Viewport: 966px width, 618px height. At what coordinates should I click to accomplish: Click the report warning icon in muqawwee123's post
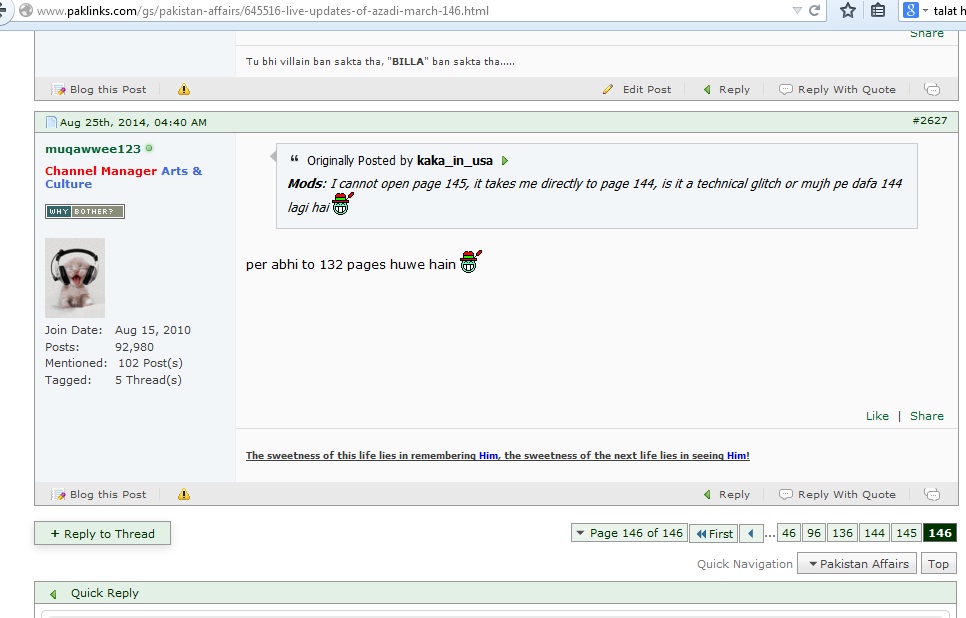pyautogui.click(x=183, y=494)
